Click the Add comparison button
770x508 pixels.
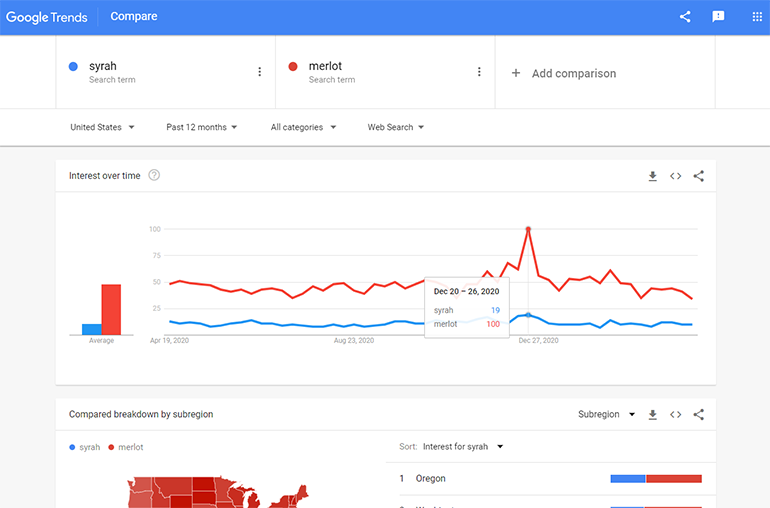point(564,73)
